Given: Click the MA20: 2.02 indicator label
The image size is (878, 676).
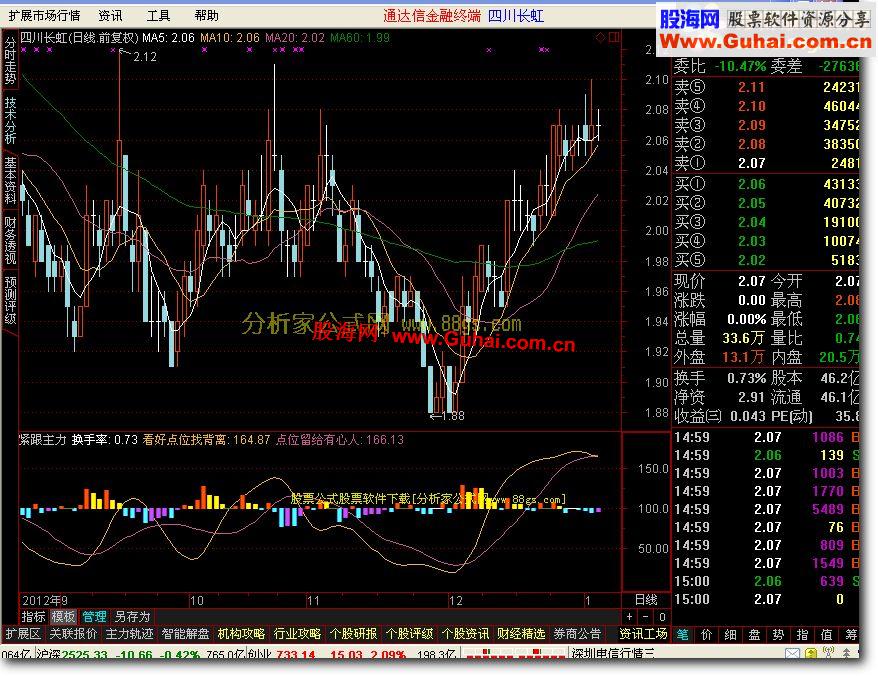Looking at the screenshot, I should 295,38.
